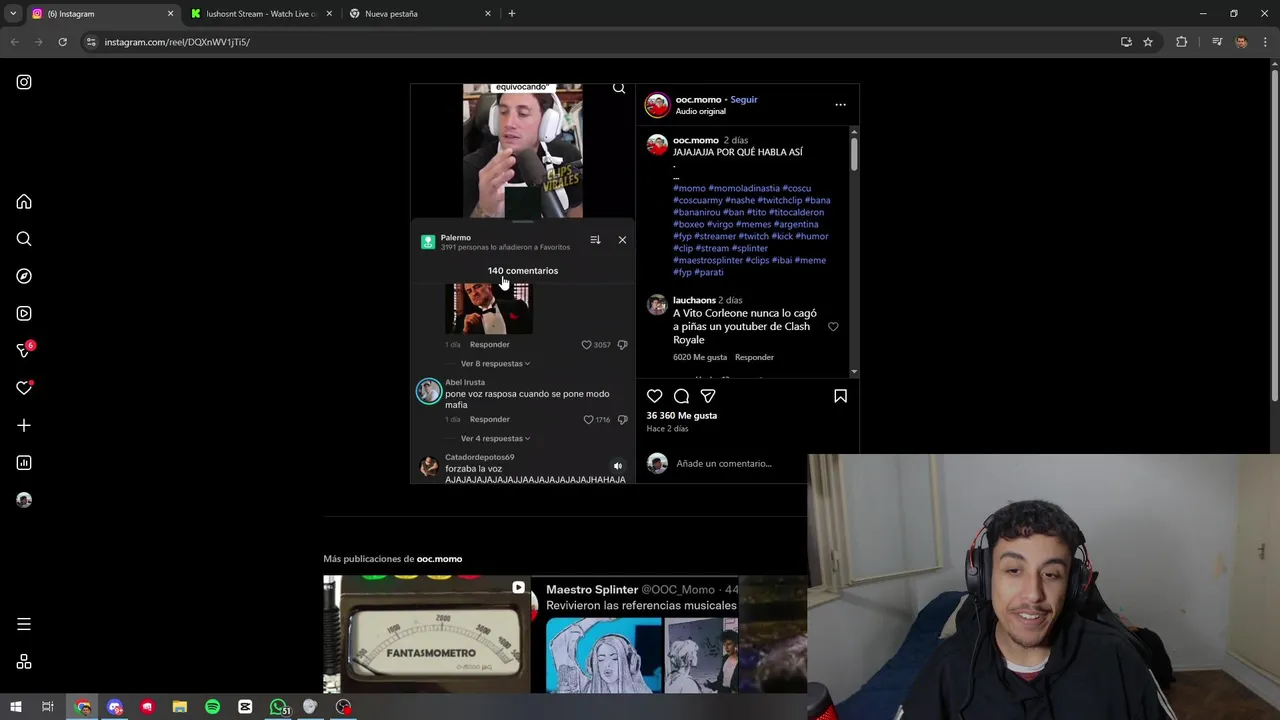The image size is (1280, 720).
Task: Reply to lauchaons' comment via Responder
Action: point(754,357)
